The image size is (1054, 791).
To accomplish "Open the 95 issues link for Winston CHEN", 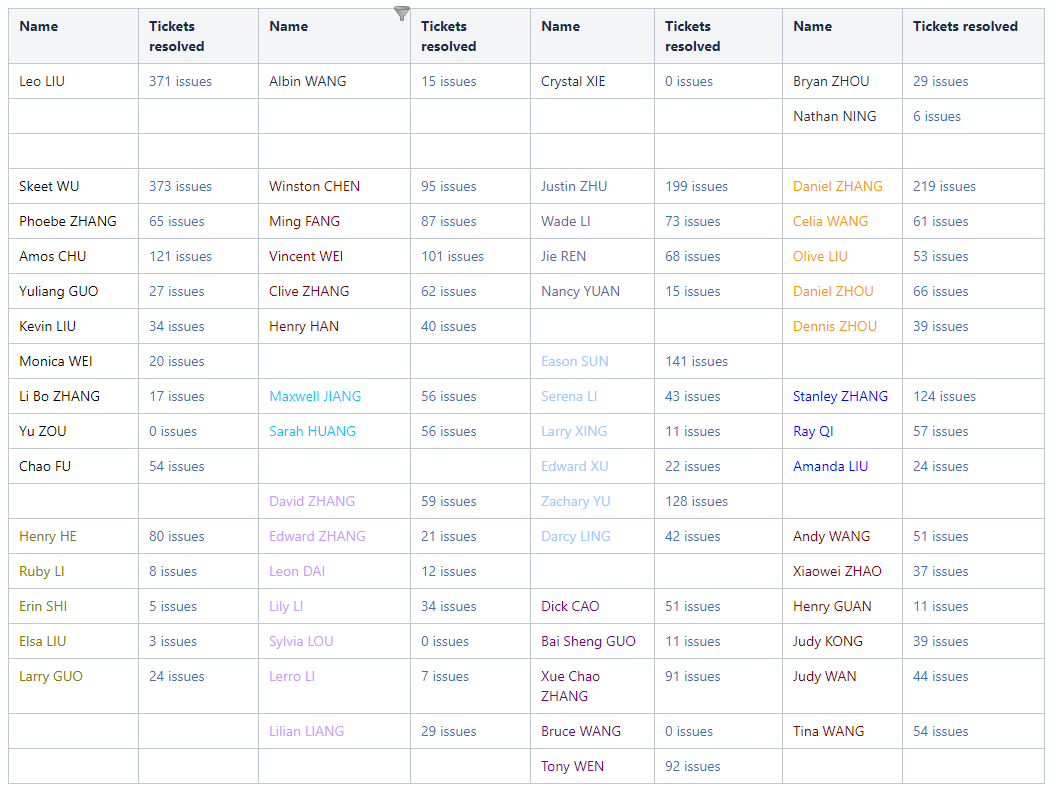I will [448, 186].
